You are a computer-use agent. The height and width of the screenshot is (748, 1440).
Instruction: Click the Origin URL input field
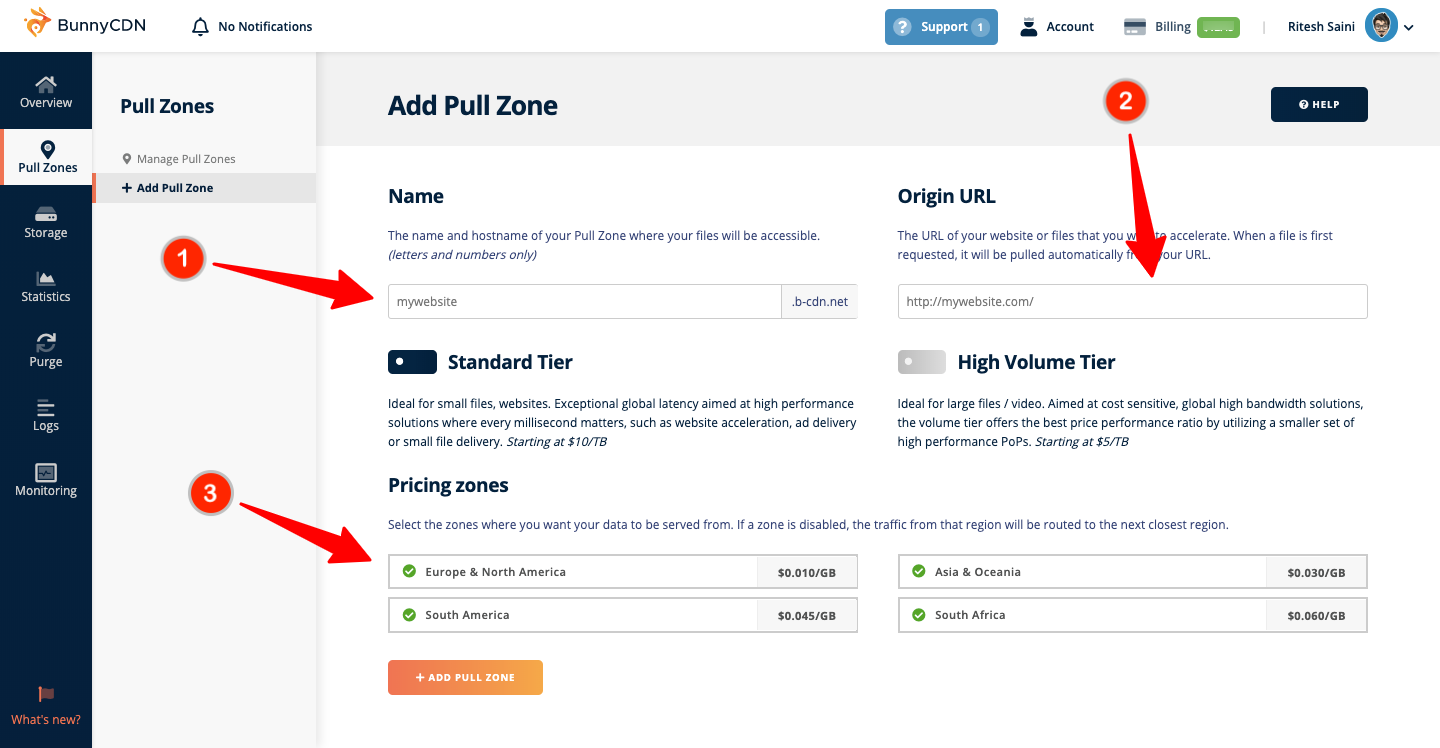pos(1131,301)
